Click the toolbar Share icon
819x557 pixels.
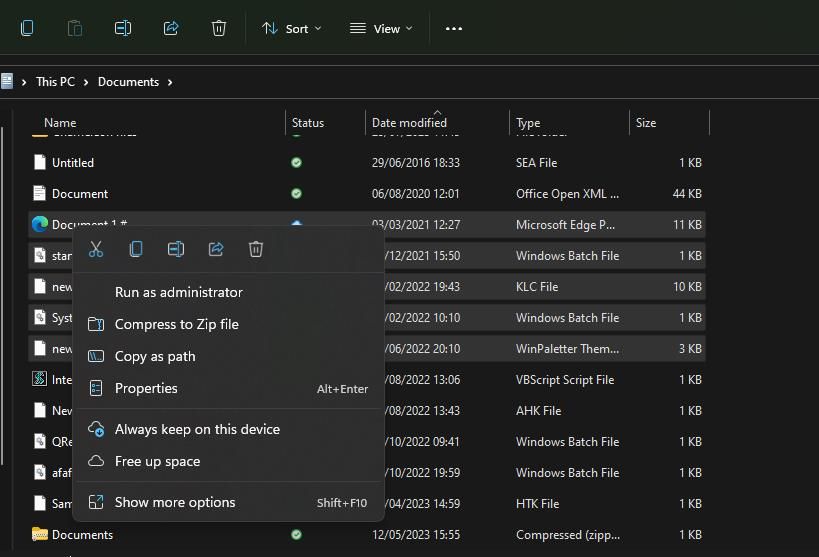point(171,29)
